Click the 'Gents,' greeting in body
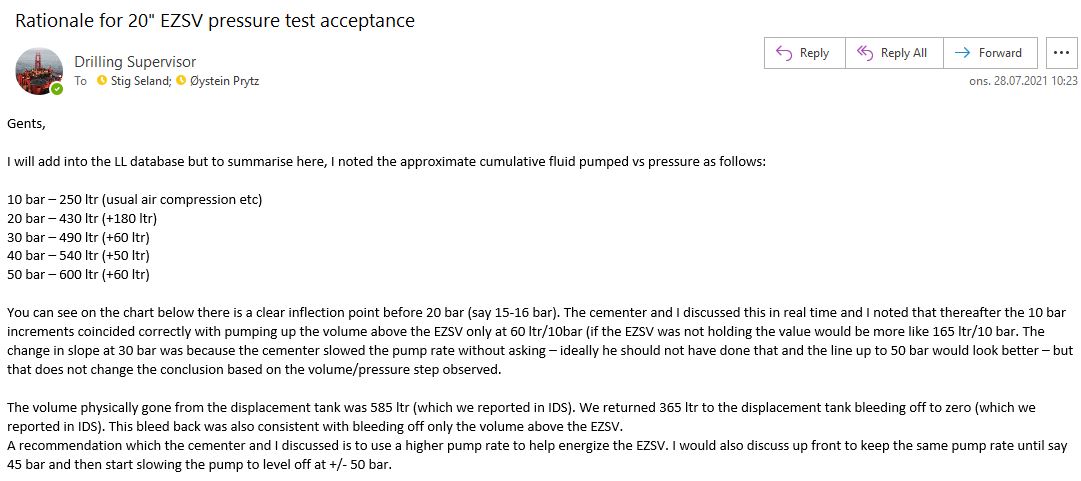 click(27, 124)
